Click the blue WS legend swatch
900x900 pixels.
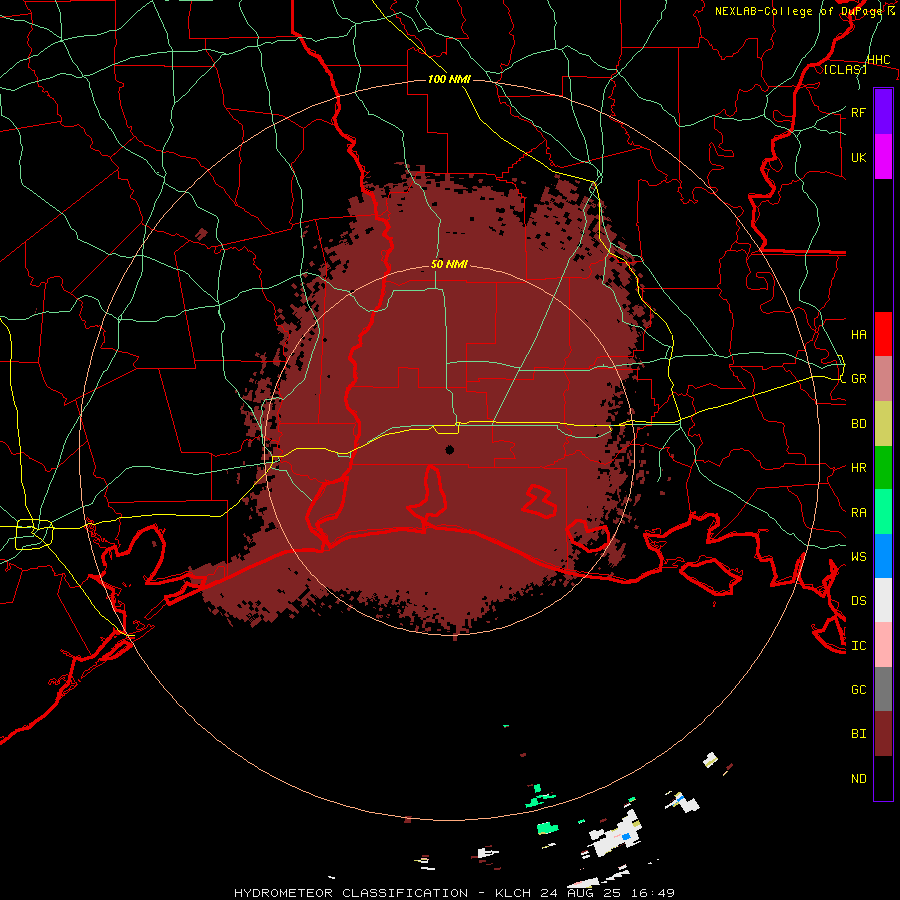pyautogui.click(x=883, y=556)
